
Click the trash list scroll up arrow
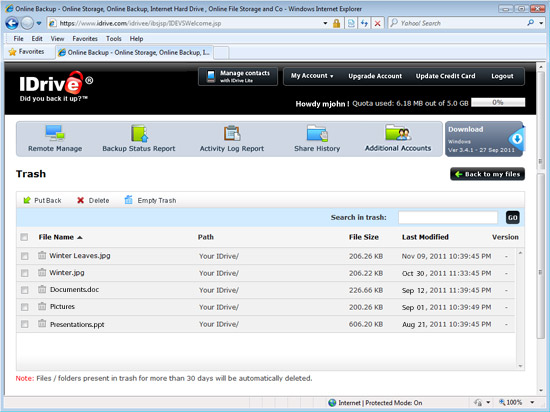pyautogui.click(x=520, y=252)
